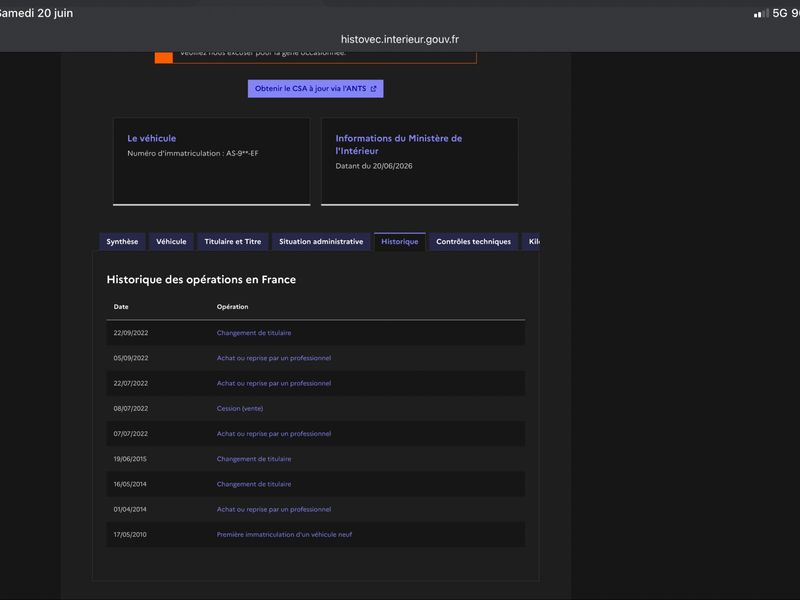The width and height of the screenshot is (800, 600).
Task: Click Obtenir le CSA à jour via l'ANTS
Action: click(x=315, y=89)
